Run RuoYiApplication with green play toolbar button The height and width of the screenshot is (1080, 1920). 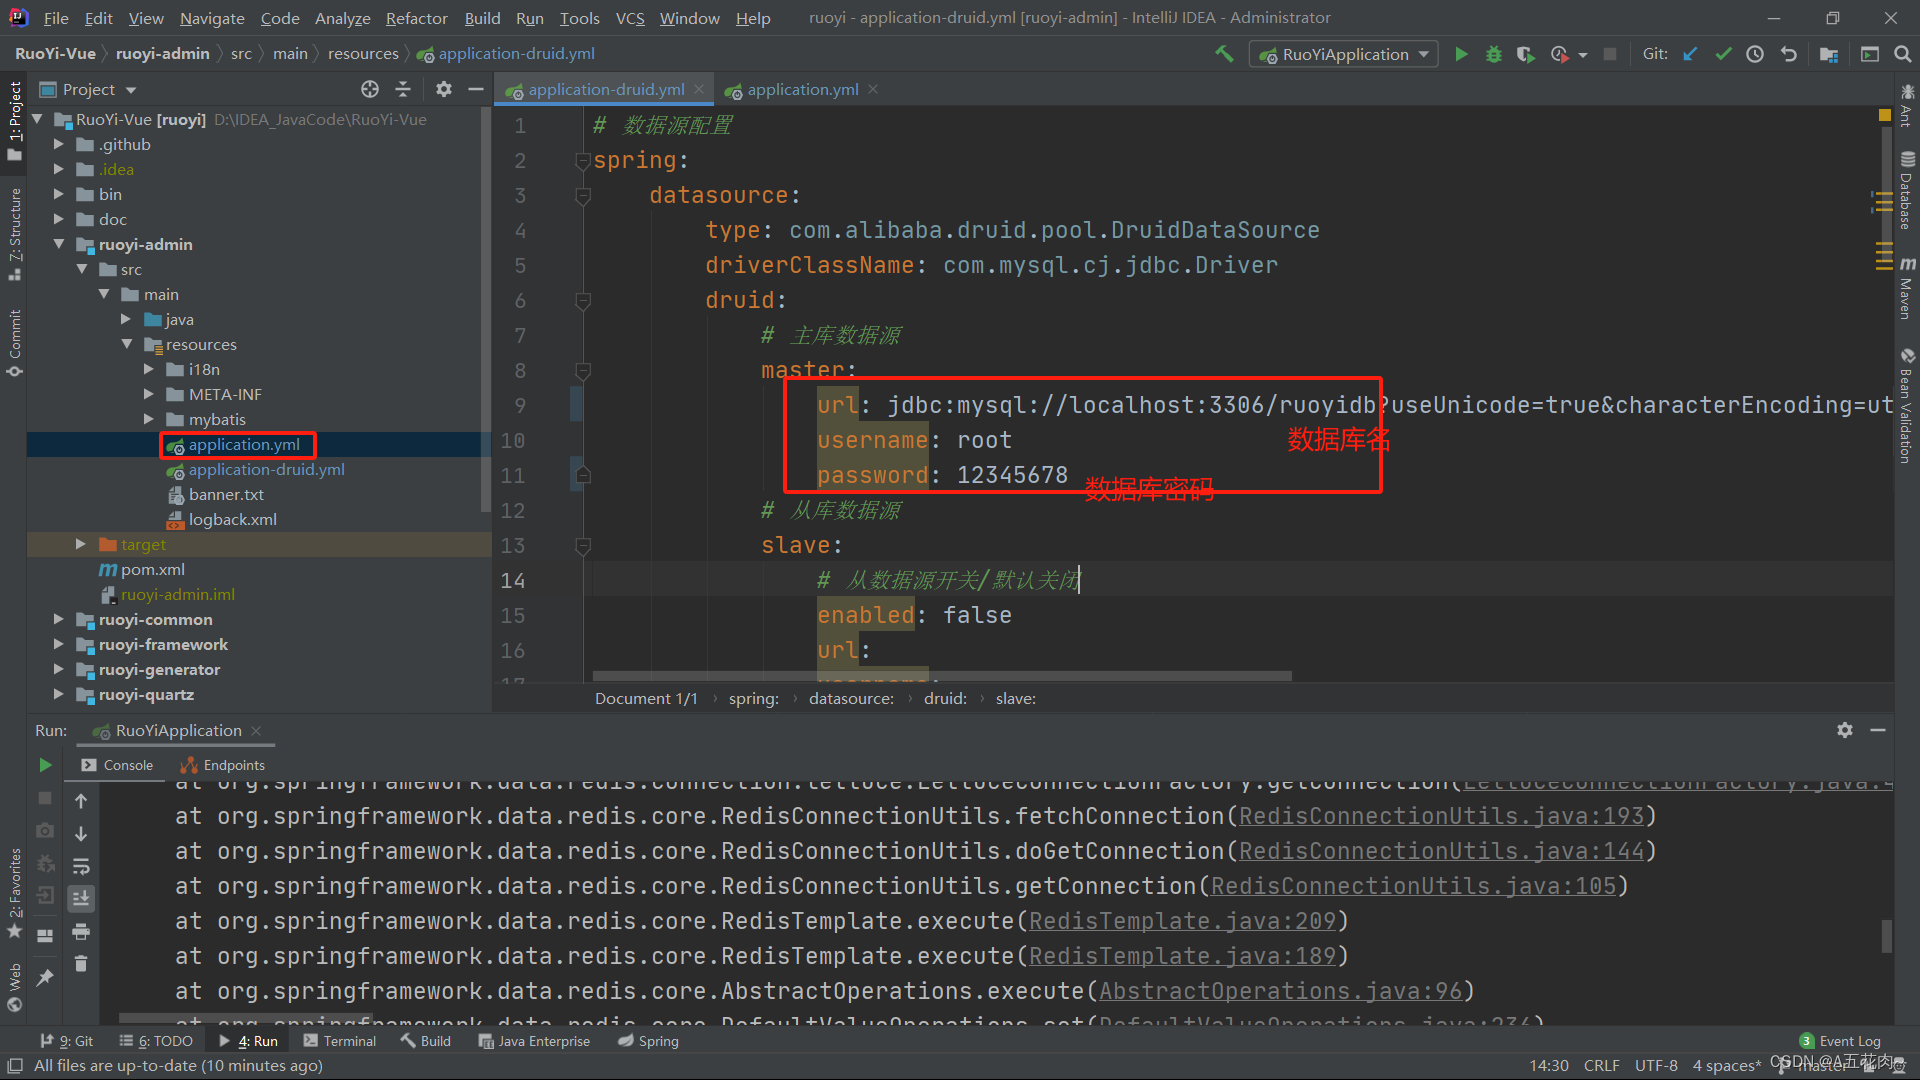pyautogui.click(x=1461, y=54)
